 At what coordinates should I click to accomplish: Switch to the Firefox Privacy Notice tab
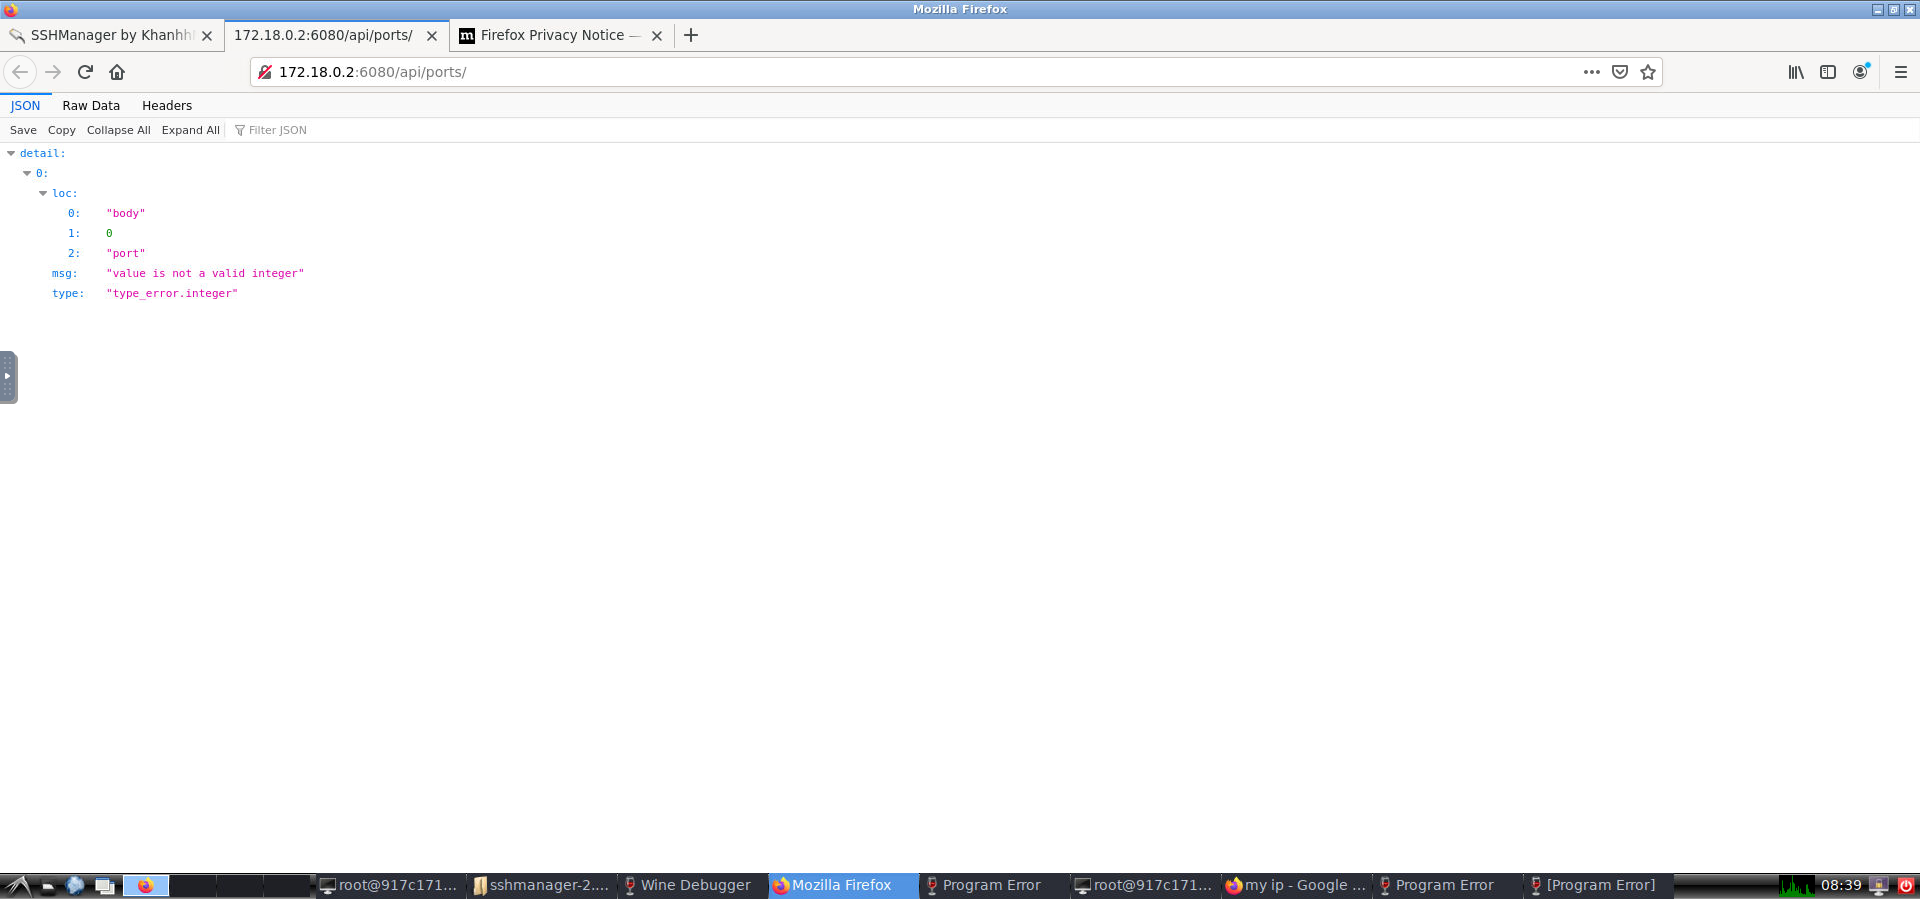tap(561, 35)
